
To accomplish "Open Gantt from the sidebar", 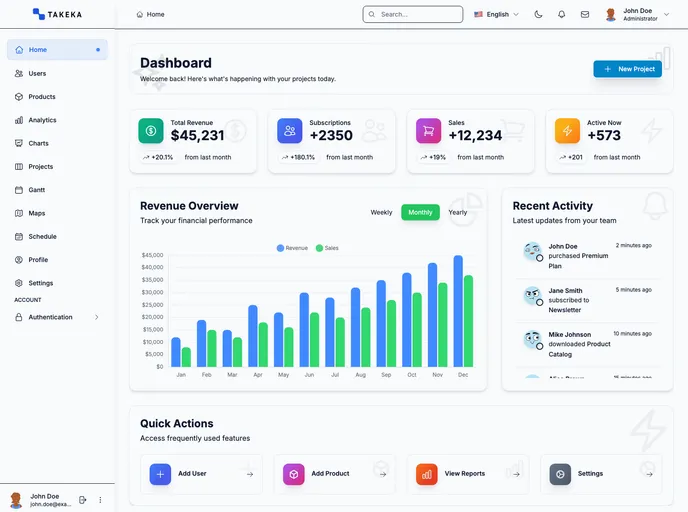I will click(x=36, y=190).
